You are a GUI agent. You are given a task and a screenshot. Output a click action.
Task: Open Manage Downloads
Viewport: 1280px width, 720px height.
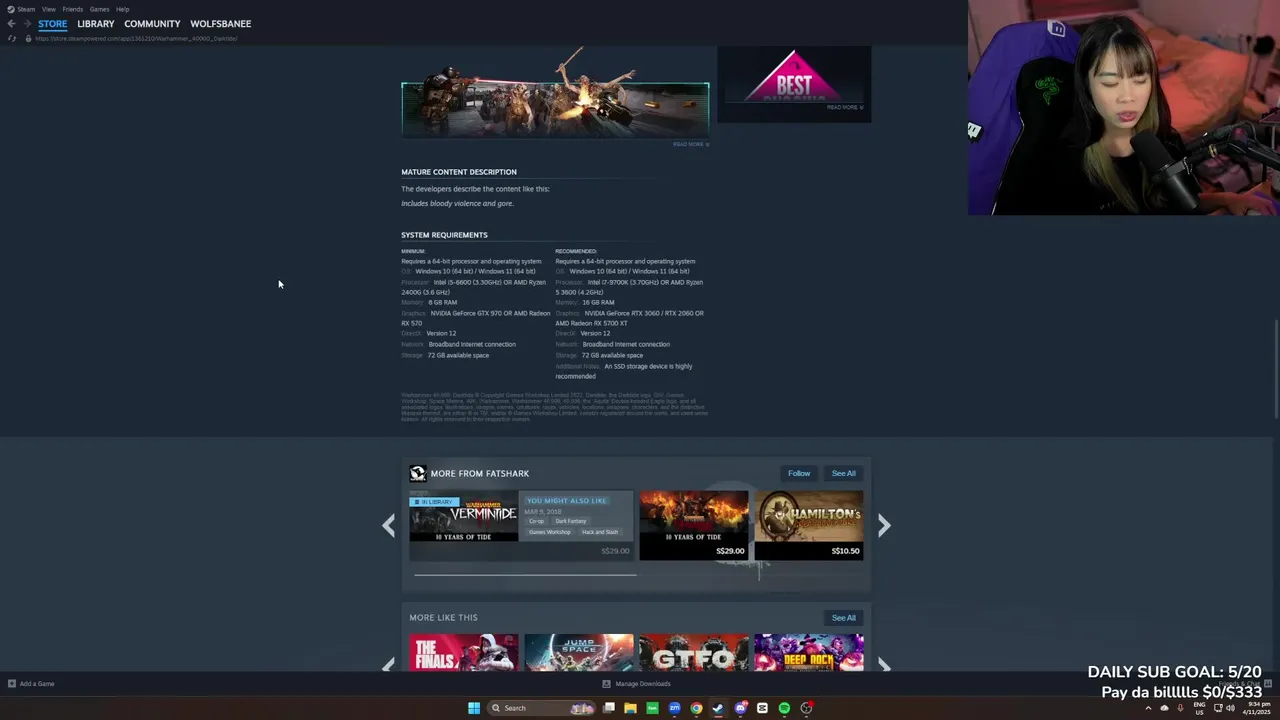[x=636, y=684]
